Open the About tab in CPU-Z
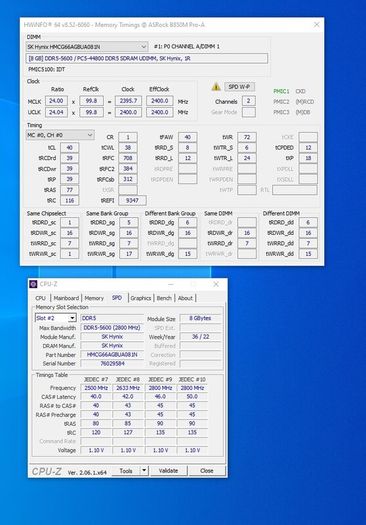The width and height of the screenshot is (366, 525). 185,298
